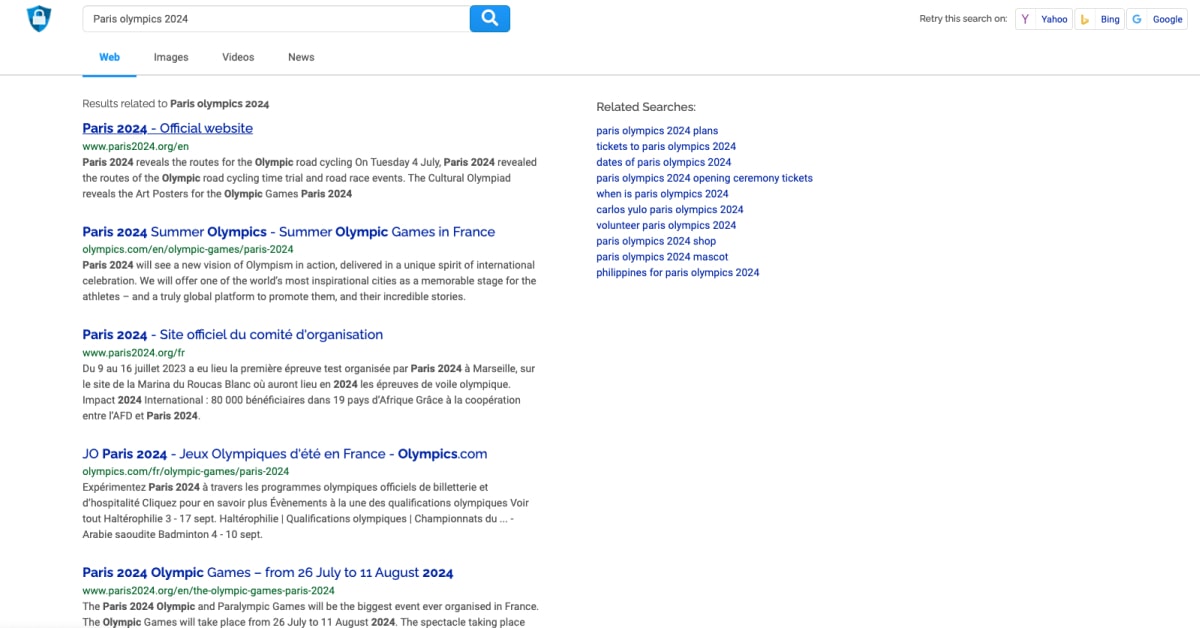The width and height of the screenshot is (1200, 628).
Task: Click inside the search input field
Action: pos(275,18)
